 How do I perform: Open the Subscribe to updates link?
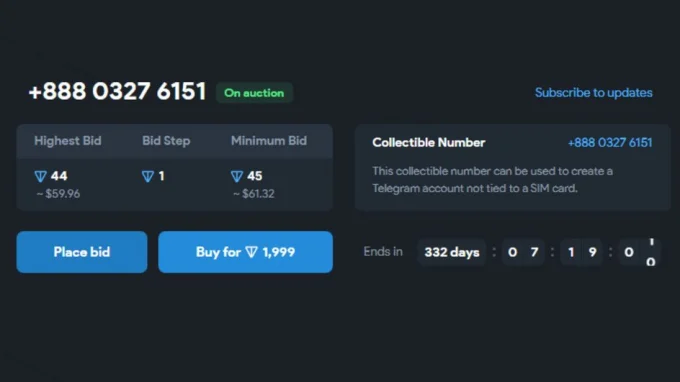point(593,92)
